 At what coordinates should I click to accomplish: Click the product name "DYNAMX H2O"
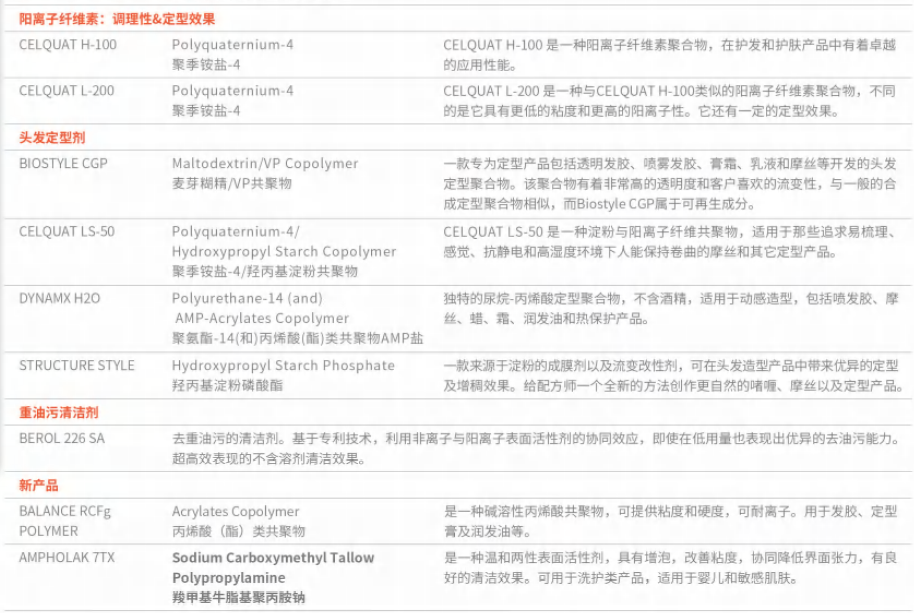click(59, 299)
